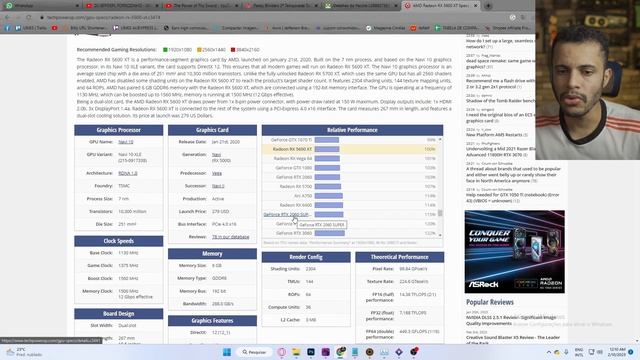Open Creative Sound Blaster X5 Review link

(513, 340)
